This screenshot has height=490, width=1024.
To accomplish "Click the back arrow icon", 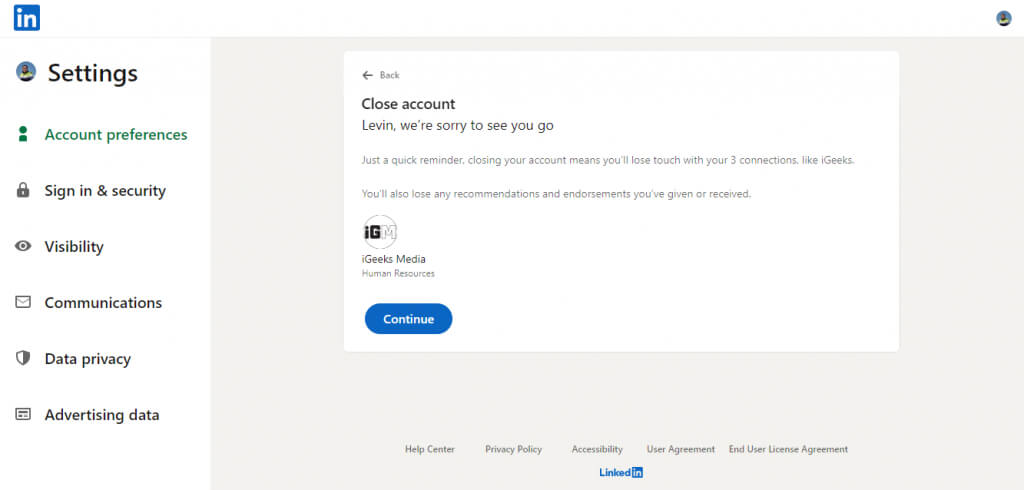I will click(367, 75).
